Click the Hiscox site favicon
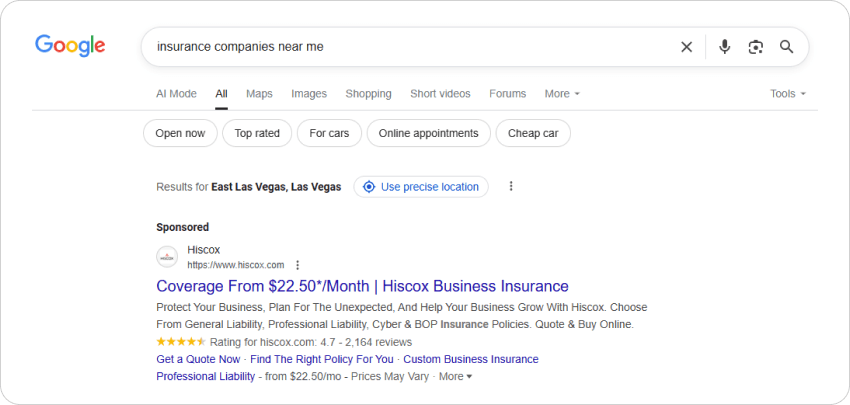 [x=167, y=257]
